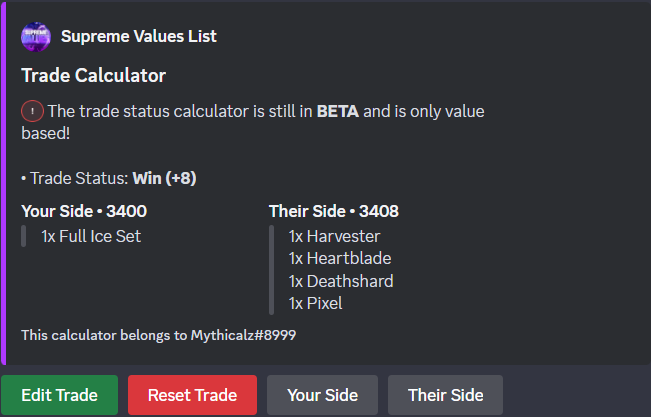Click the bold BETA word in description
651x417 pixels.
pos(337,112)
